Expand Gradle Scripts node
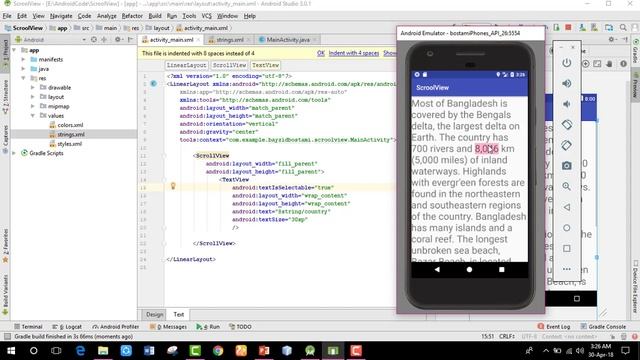This screenshot has height=360, width=640. click(14, 153)
